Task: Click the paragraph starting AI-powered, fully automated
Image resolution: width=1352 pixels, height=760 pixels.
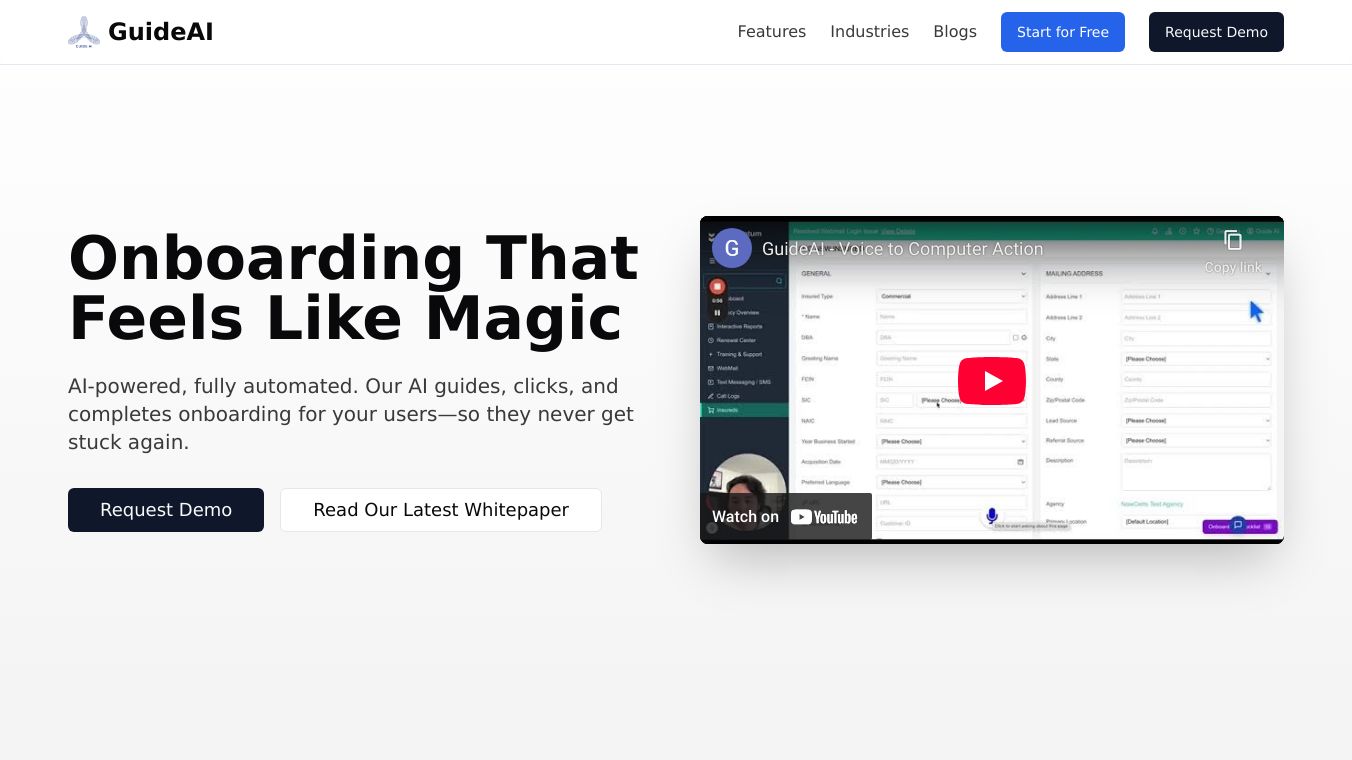Action: [x=351, y=414]
